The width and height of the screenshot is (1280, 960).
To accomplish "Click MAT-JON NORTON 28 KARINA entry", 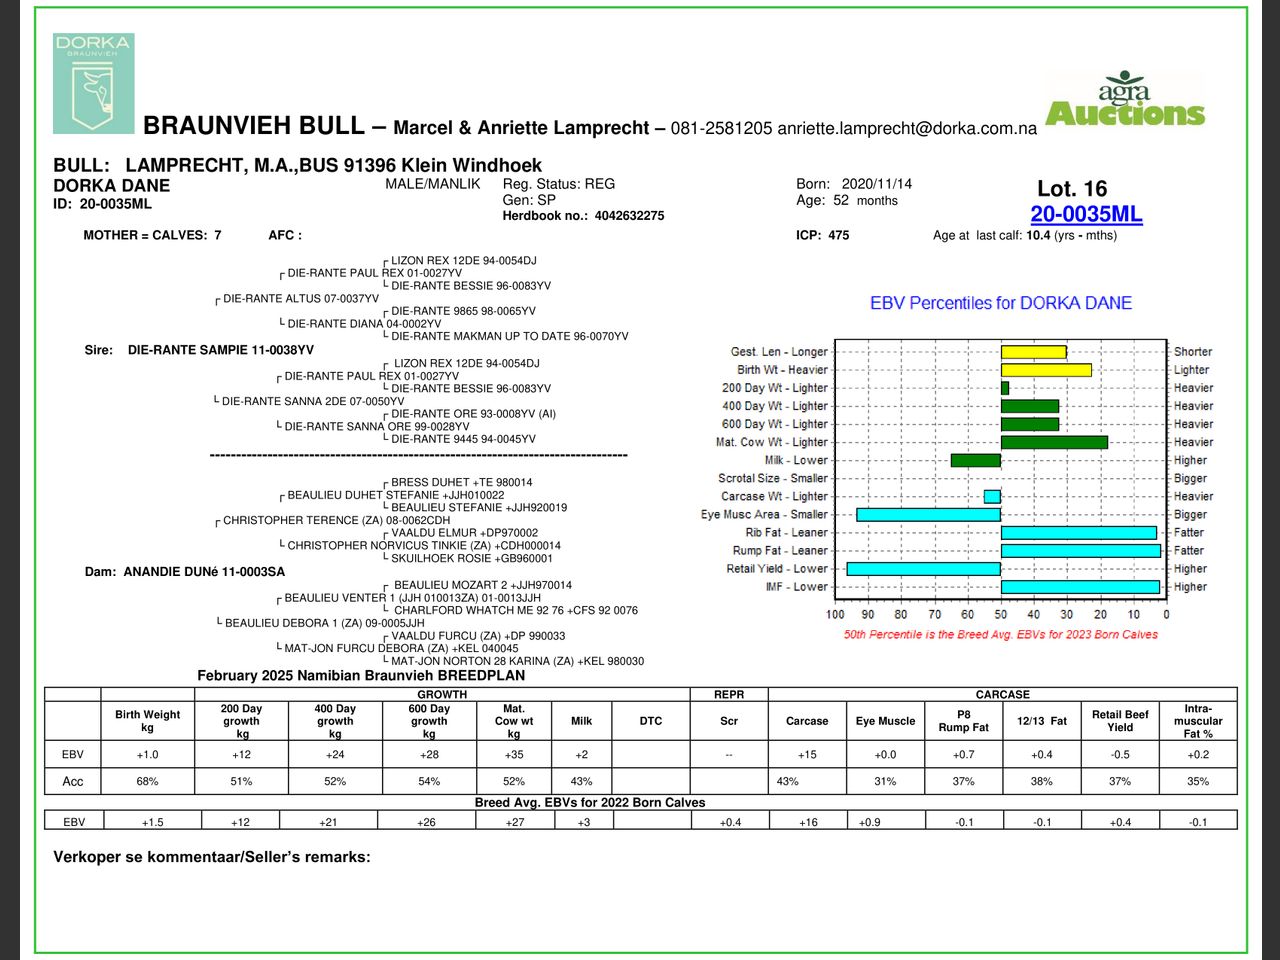I will (517, 661).
